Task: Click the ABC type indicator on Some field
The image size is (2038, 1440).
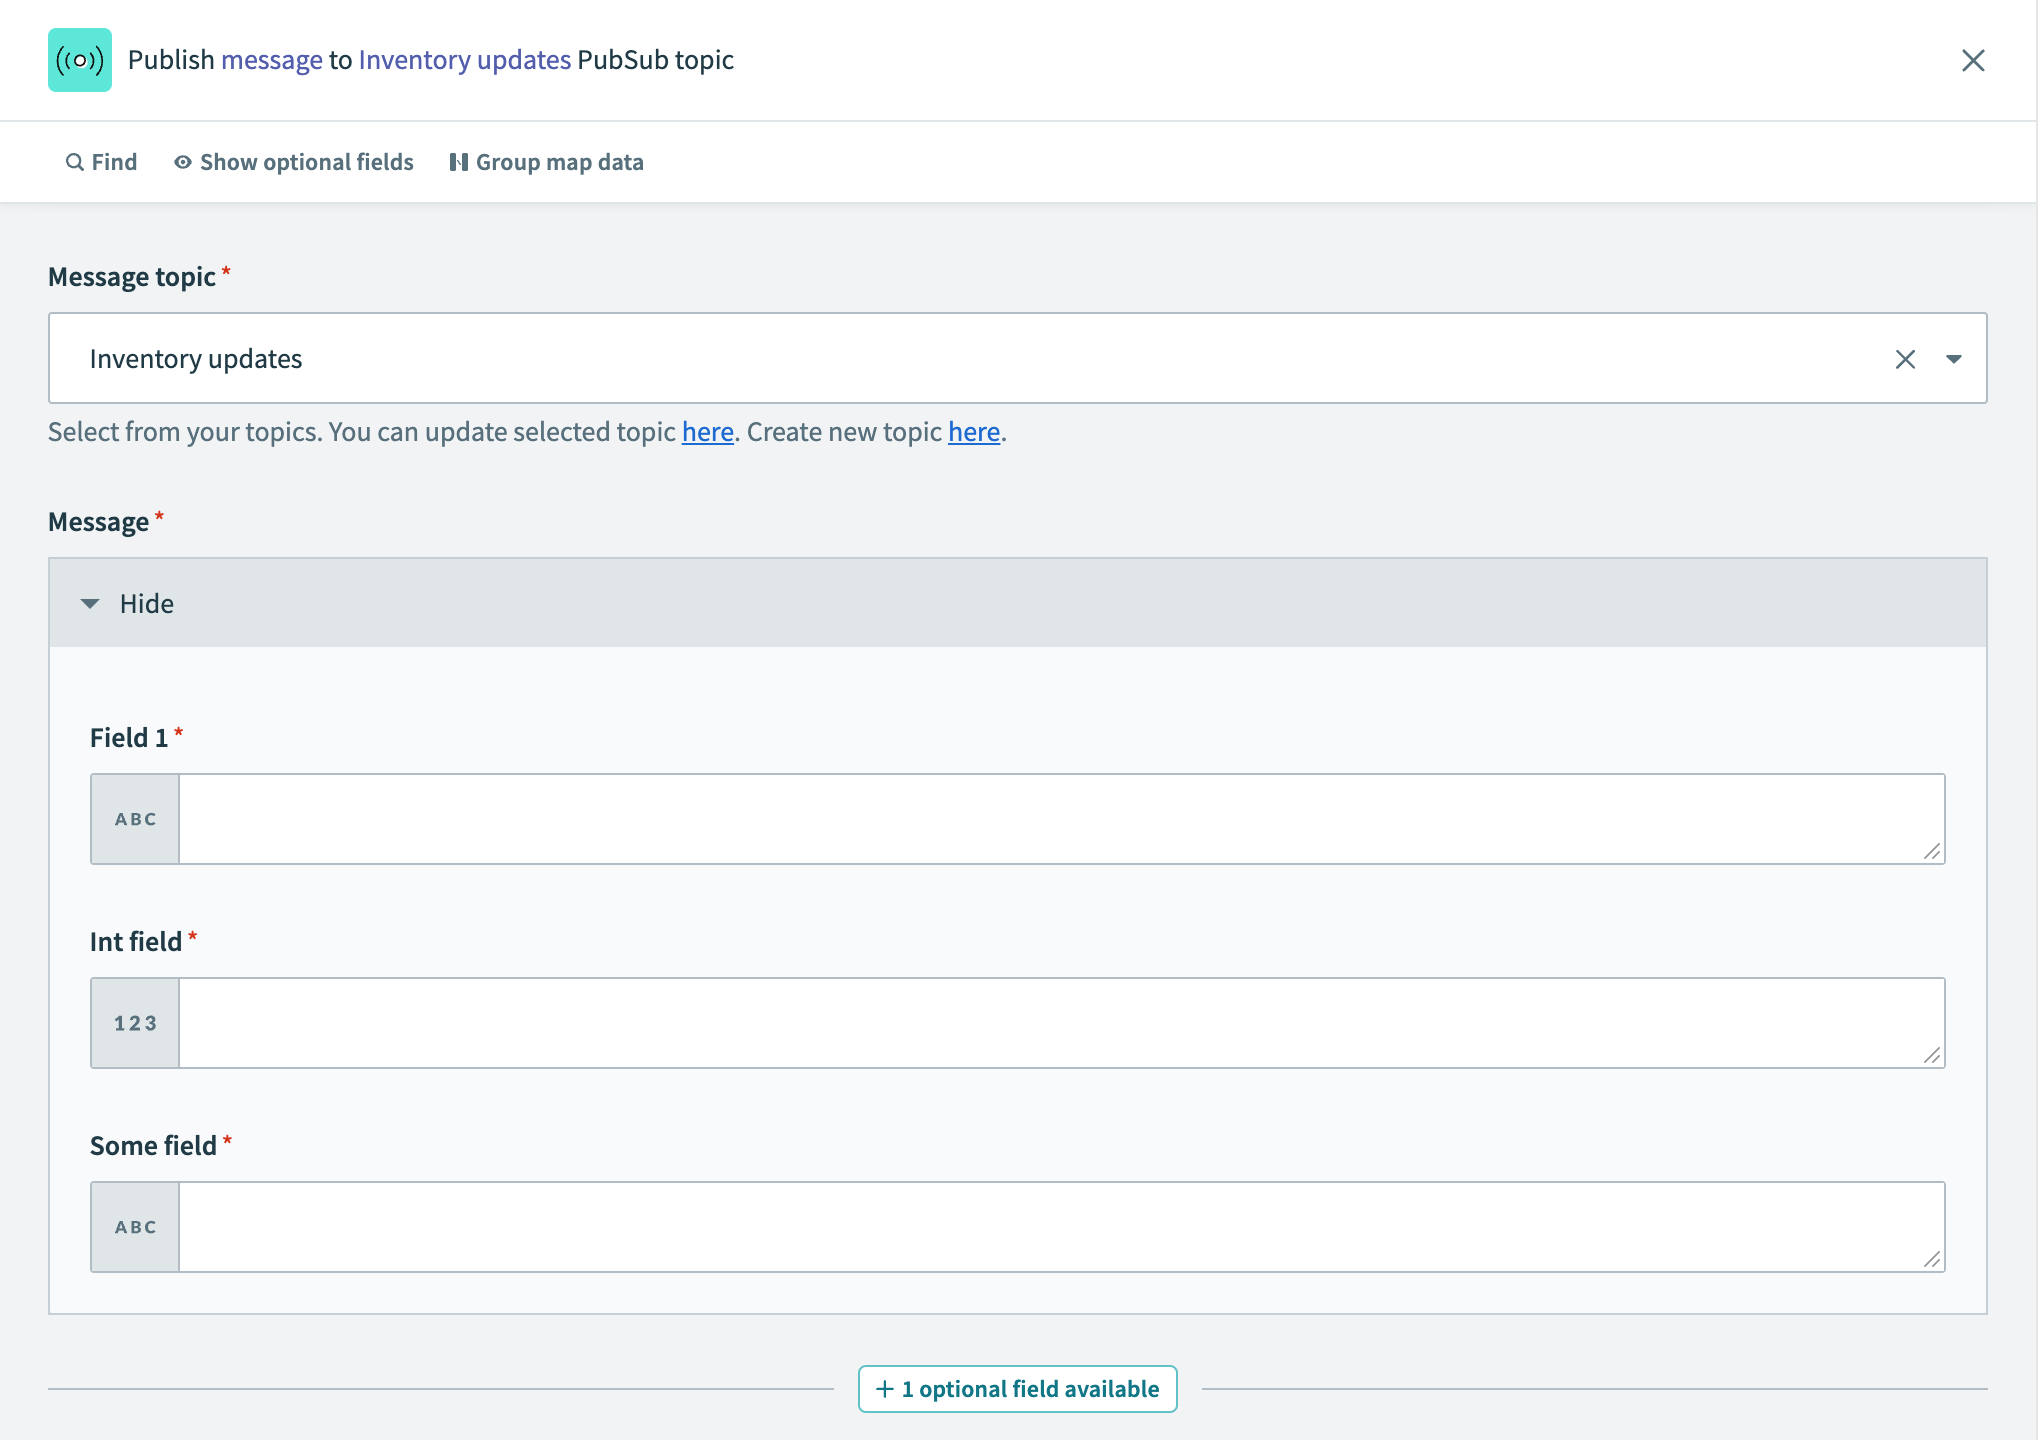Action: click(134, 1227)
